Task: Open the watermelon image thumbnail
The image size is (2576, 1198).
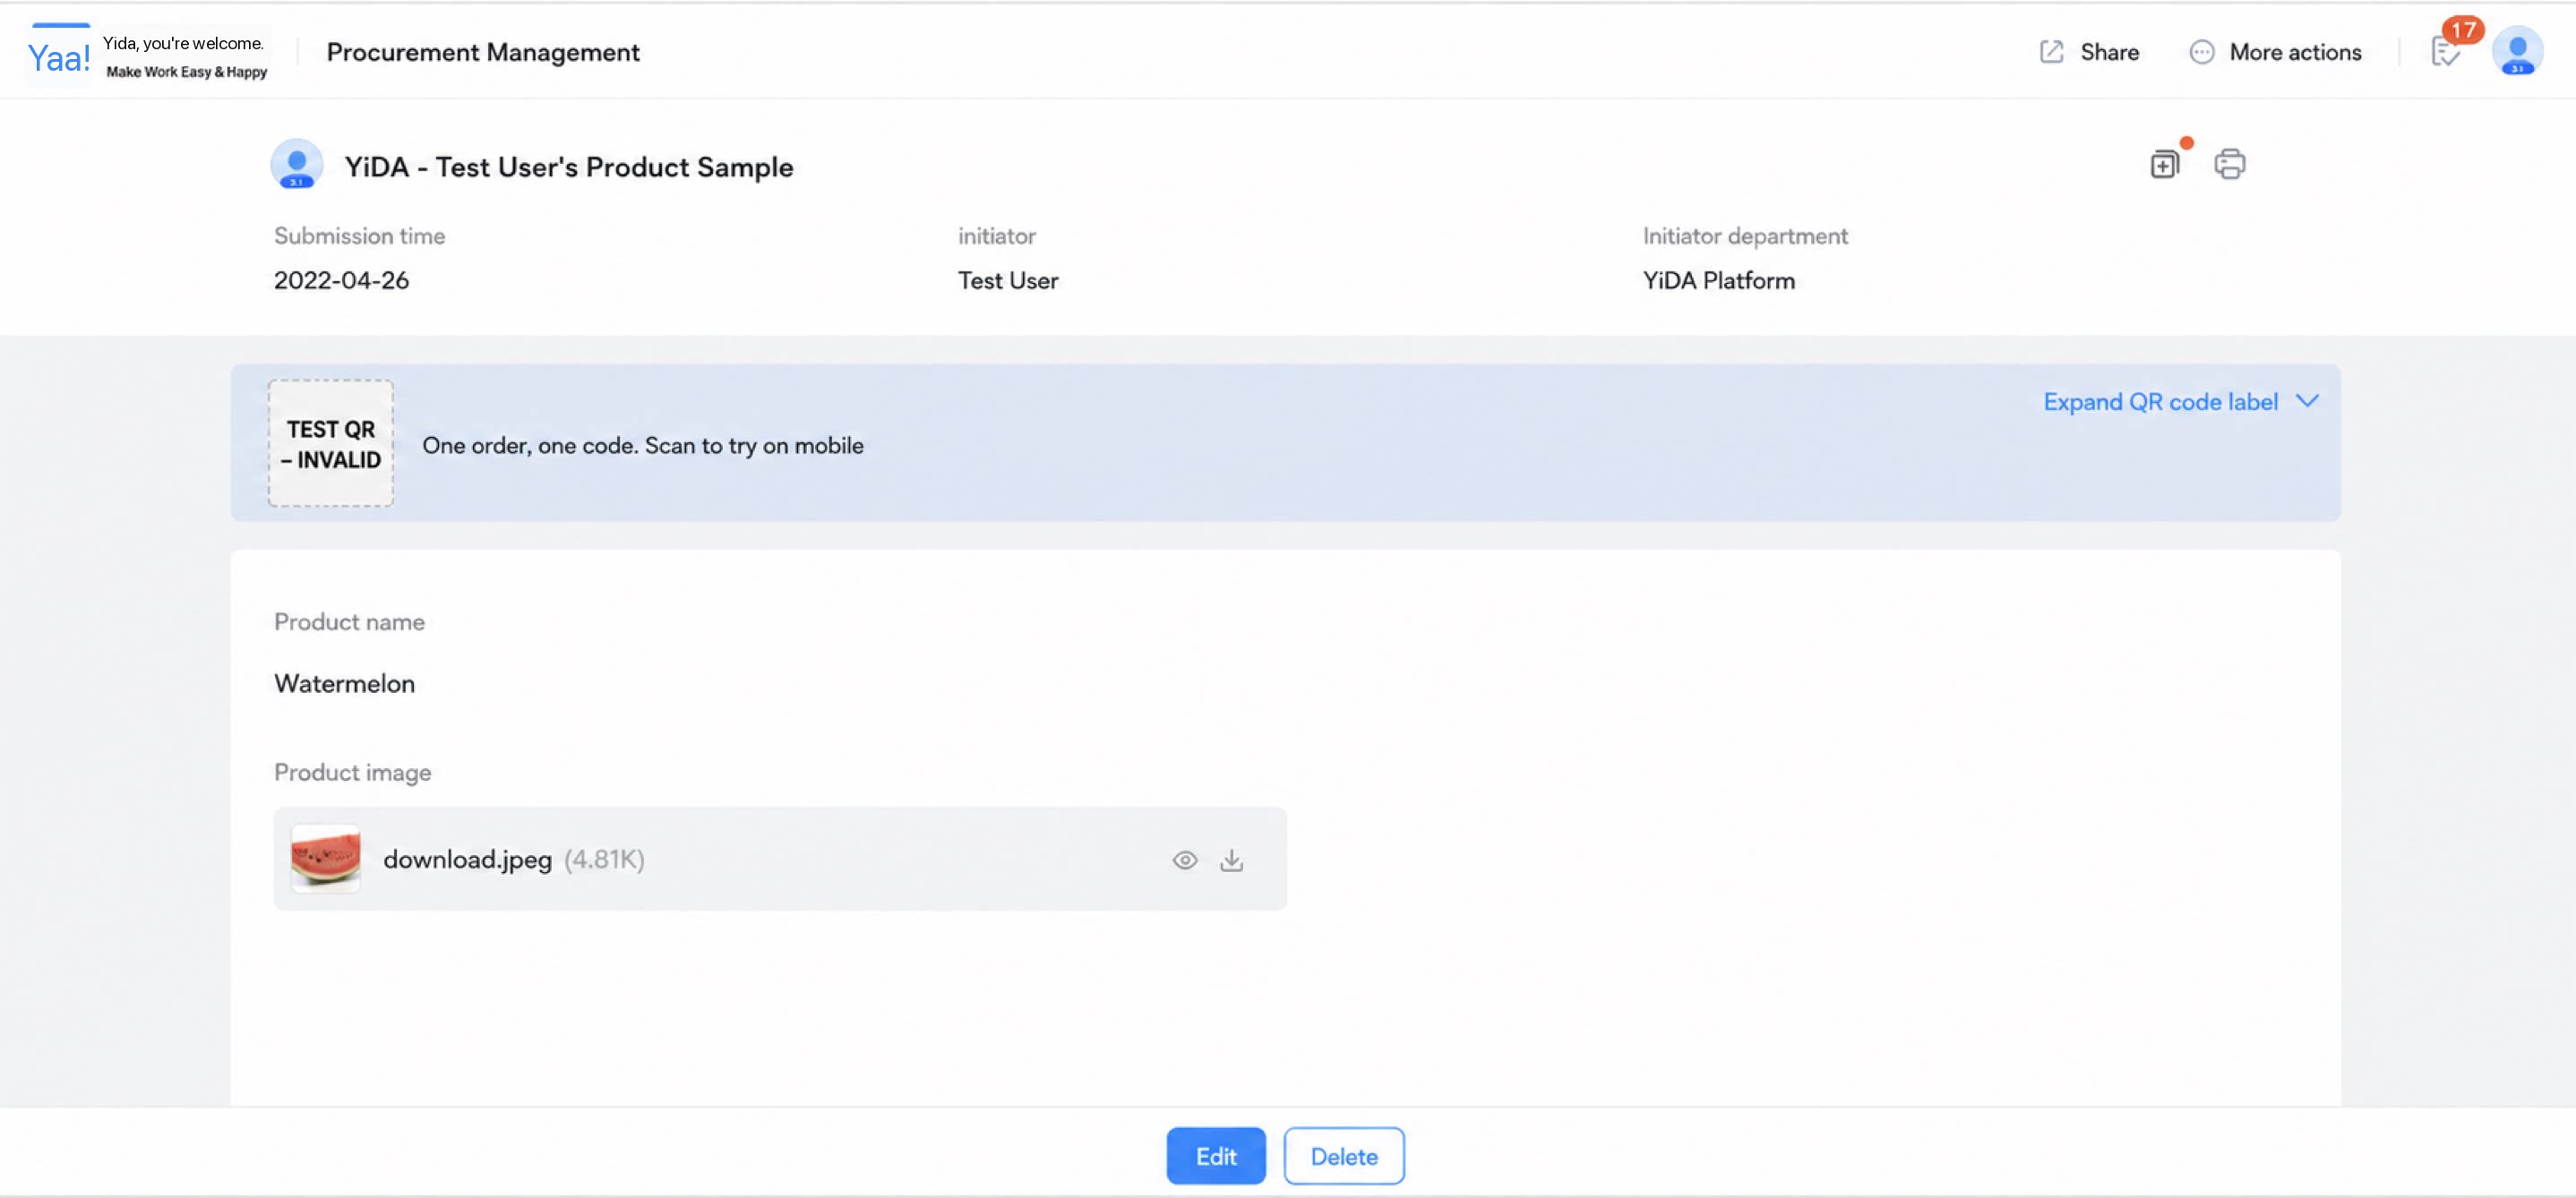Action: click(x=326, y=859)
